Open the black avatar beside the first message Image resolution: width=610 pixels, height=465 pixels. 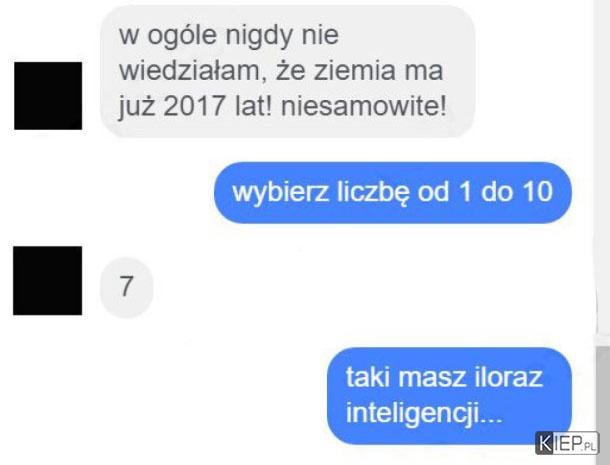pos(48,96)
